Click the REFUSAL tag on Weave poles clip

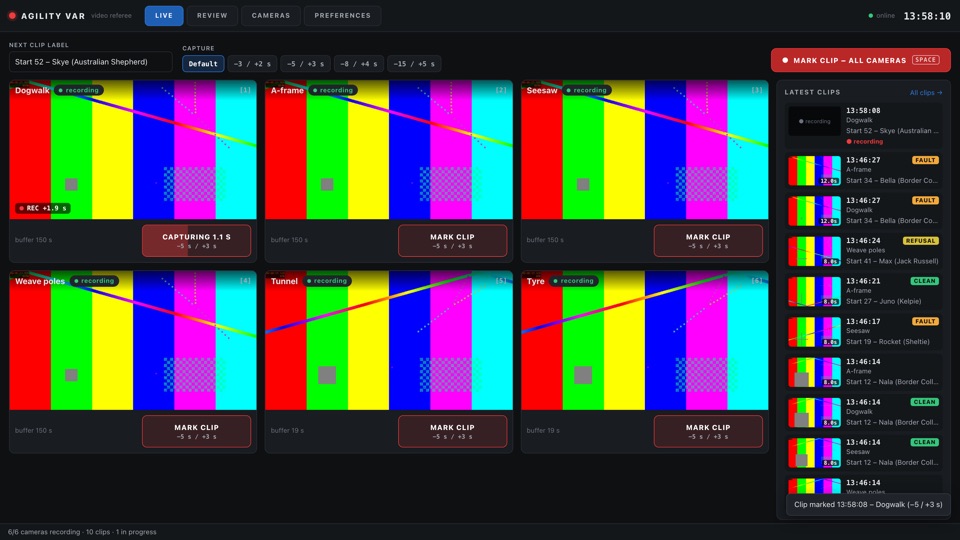(920, 241)
